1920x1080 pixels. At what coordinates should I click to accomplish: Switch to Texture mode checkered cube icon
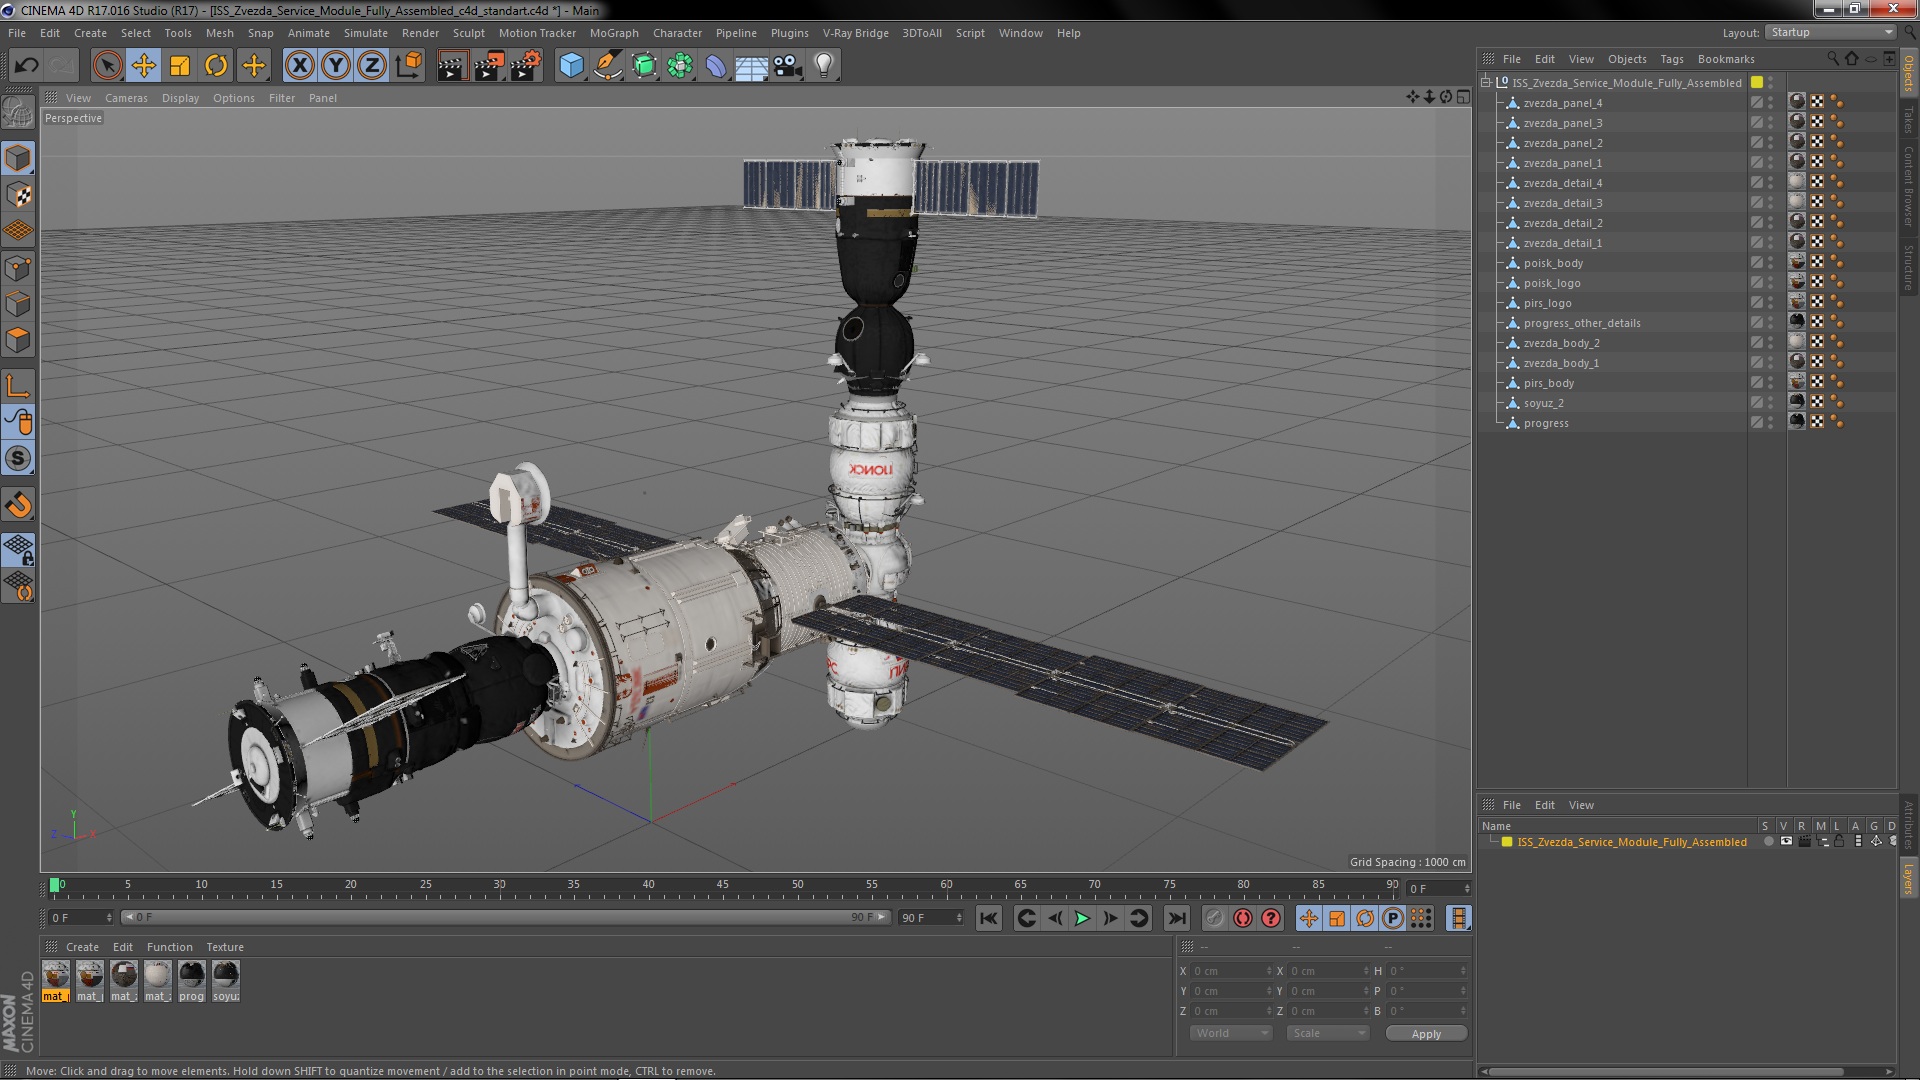[x=18, y=195]
